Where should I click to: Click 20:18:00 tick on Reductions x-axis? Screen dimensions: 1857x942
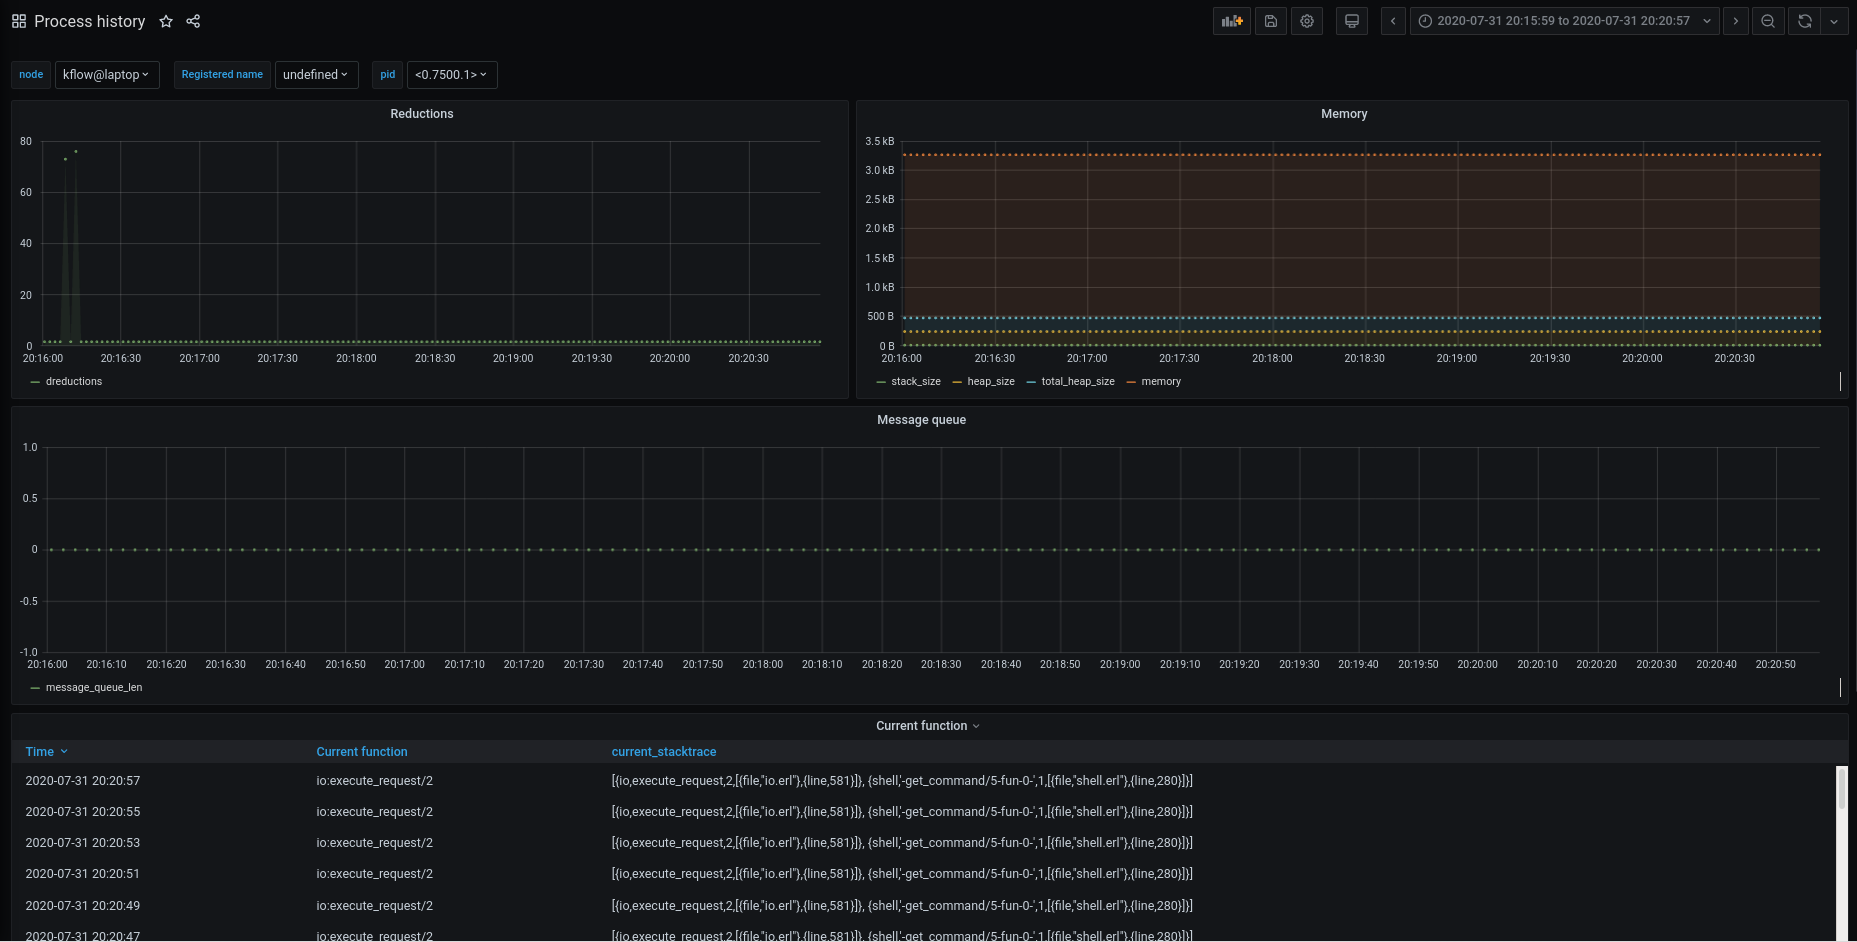click(x=356, y=358)
